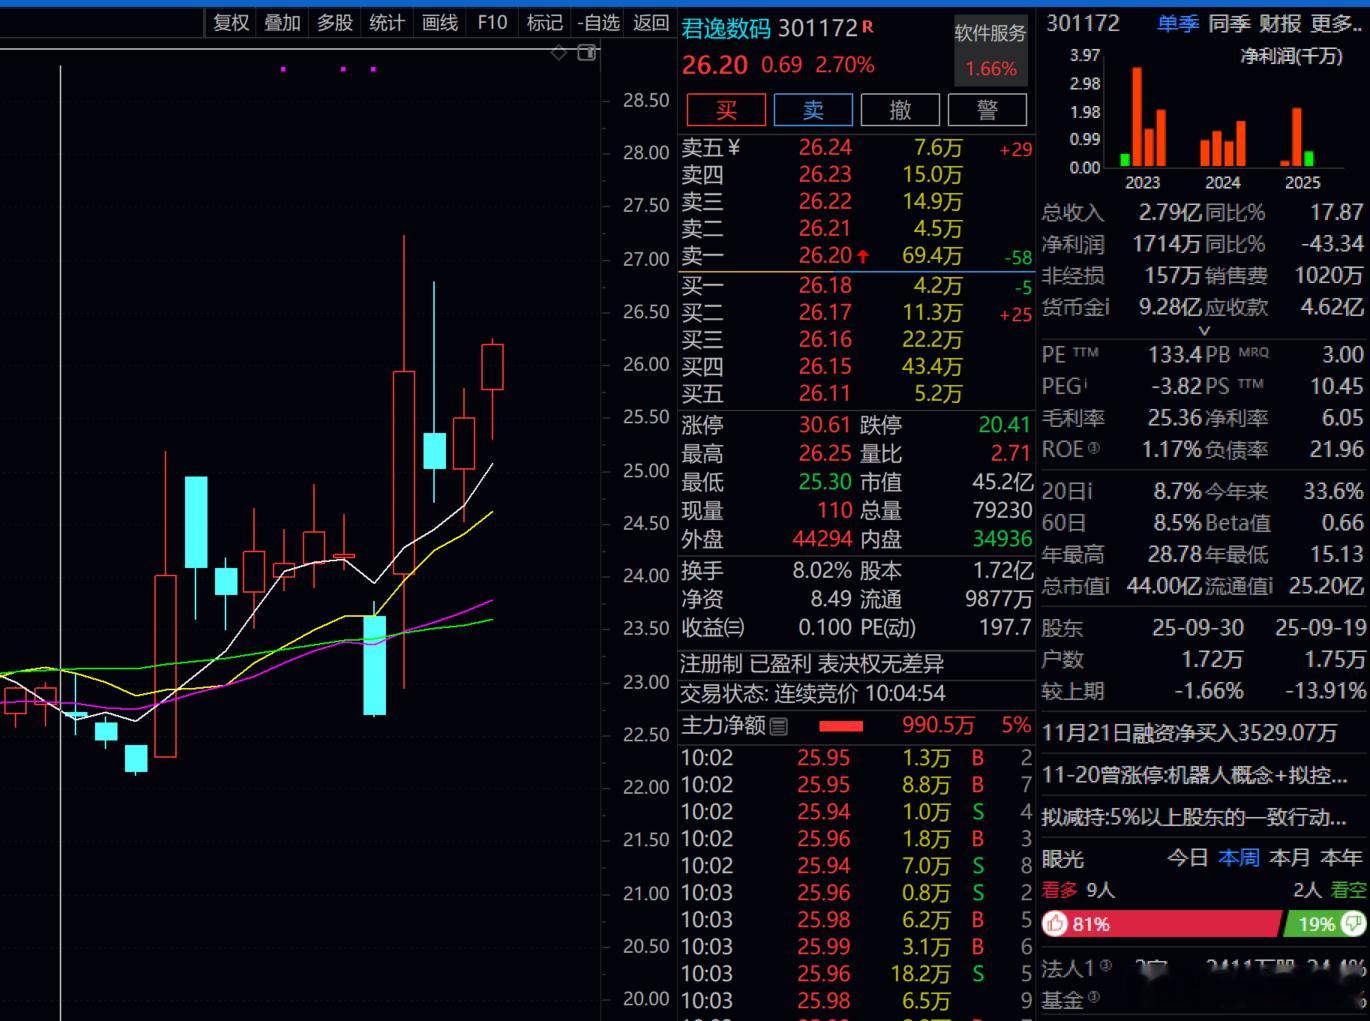Image resolution: width=1370 pixels, height=1021 pixels.
Task: Click the ¥ icon next to 卖五
Action: point(733,148)
